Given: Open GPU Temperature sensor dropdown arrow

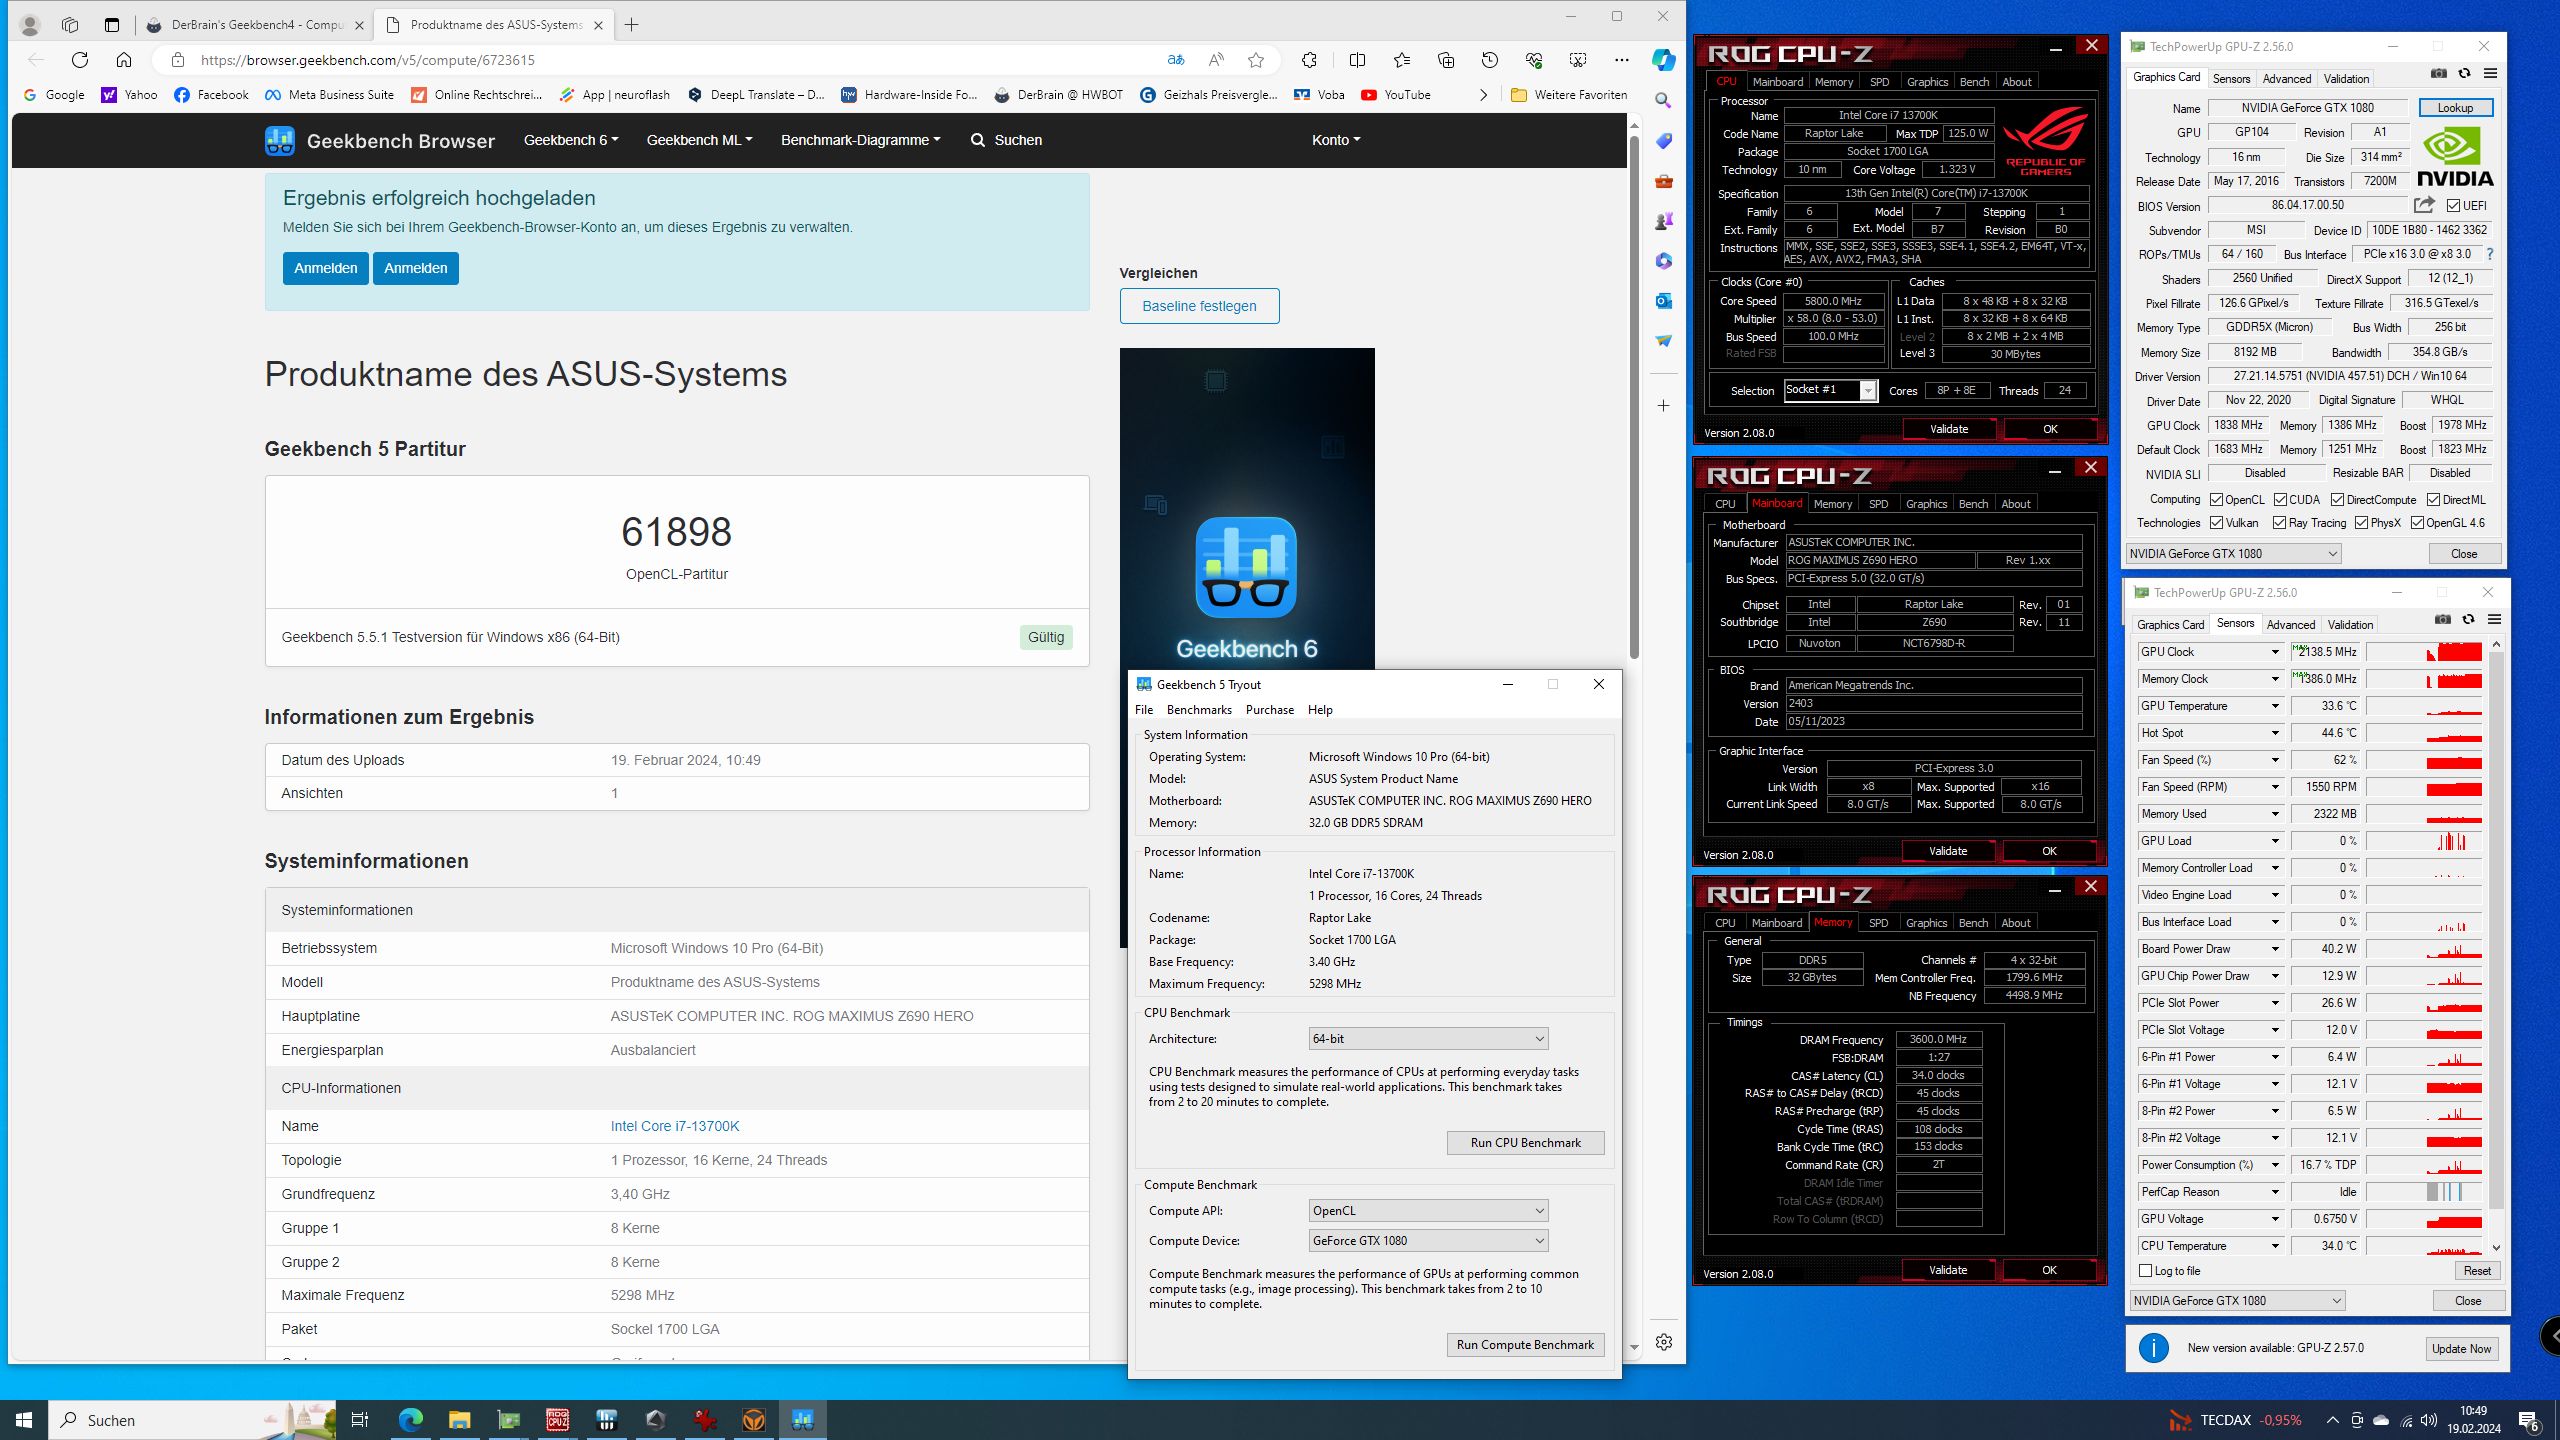Looking at the screenshot, I should 2274,706.
